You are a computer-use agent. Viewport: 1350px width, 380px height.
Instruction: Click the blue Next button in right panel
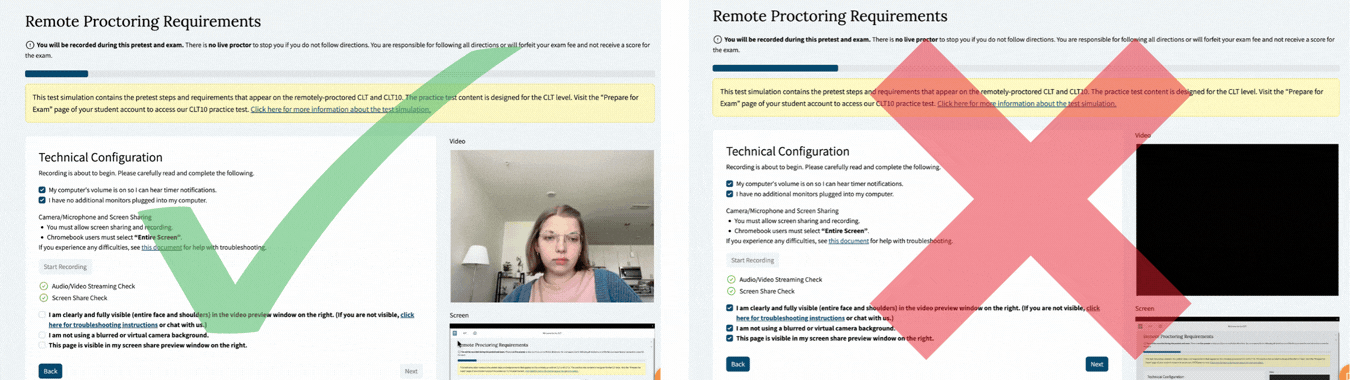pyautogui.click(x=1097, y=364)
